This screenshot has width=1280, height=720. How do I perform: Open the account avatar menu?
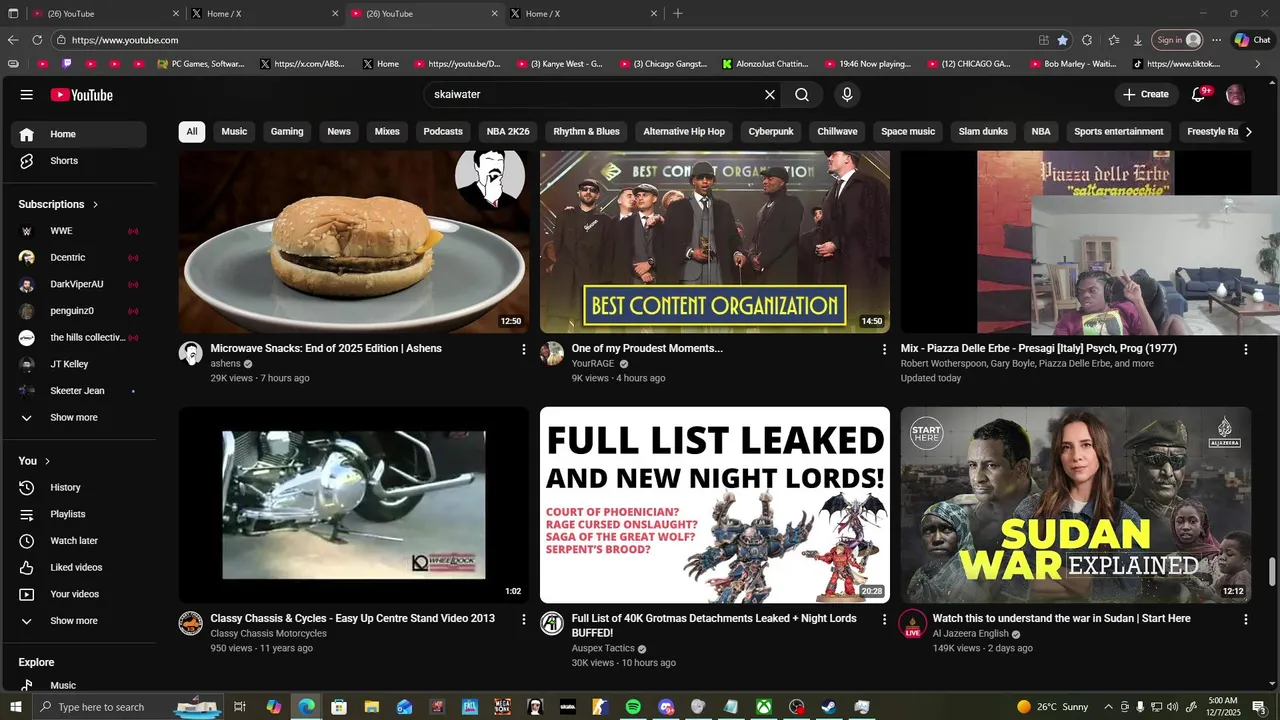click(x=1235, y=95)
